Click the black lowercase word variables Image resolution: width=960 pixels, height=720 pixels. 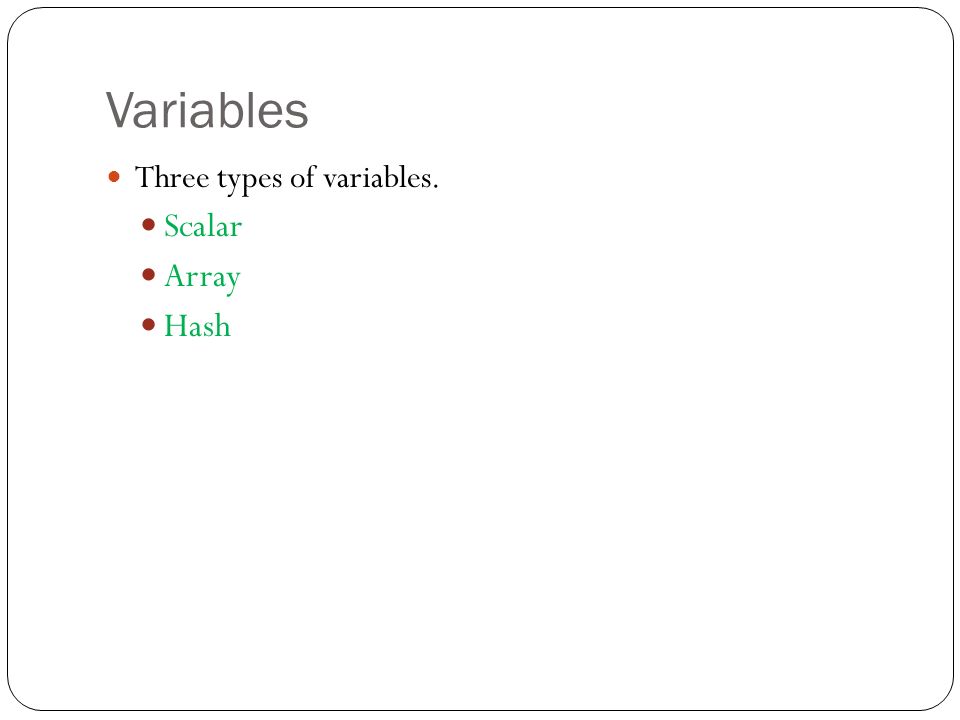(x=377, y=178)
